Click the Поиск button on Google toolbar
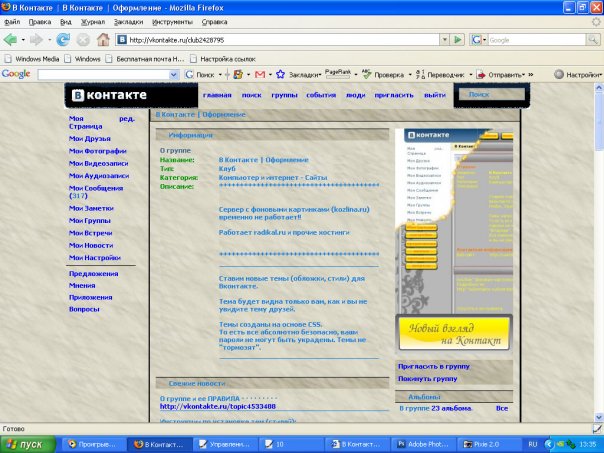604x453 pixels. click(x=200, y=75)
